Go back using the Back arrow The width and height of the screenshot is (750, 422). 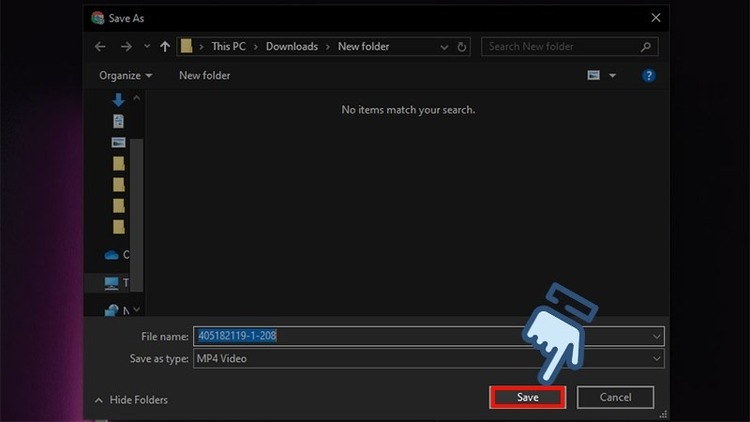pos(100,46)
